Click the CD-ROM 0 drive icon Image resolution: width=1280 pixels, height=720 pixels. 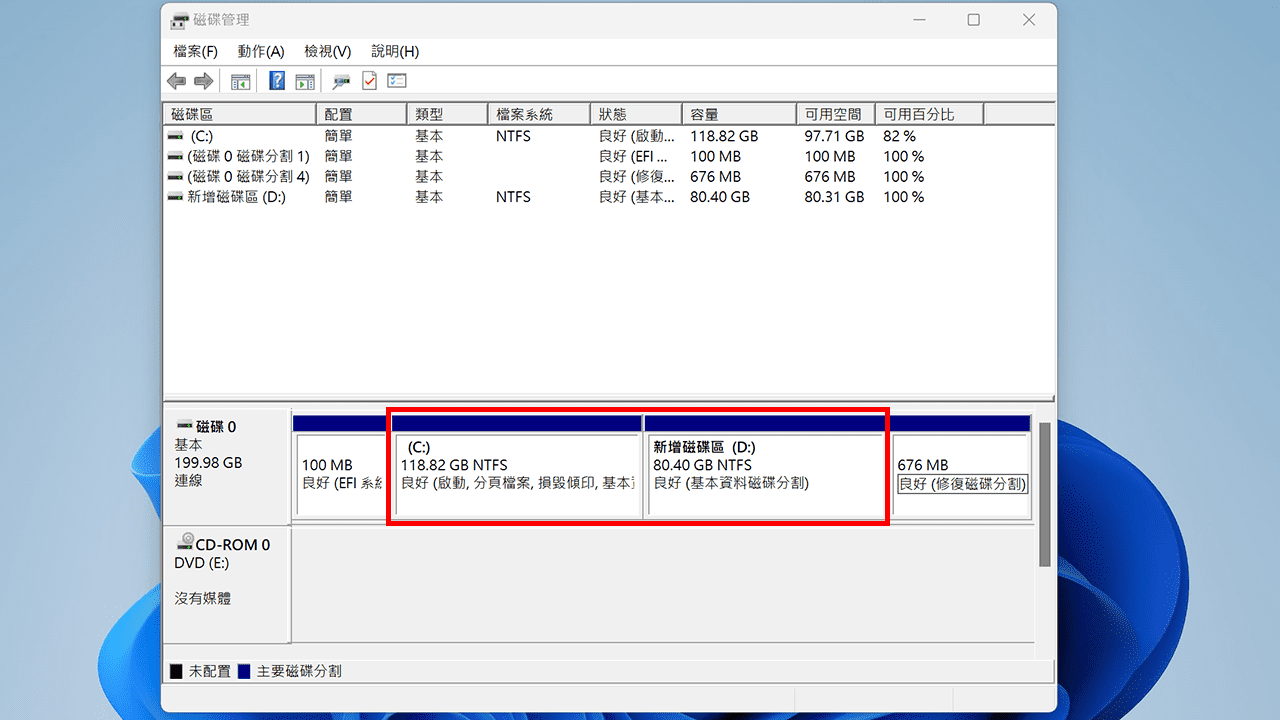click(x=186, y=542)
